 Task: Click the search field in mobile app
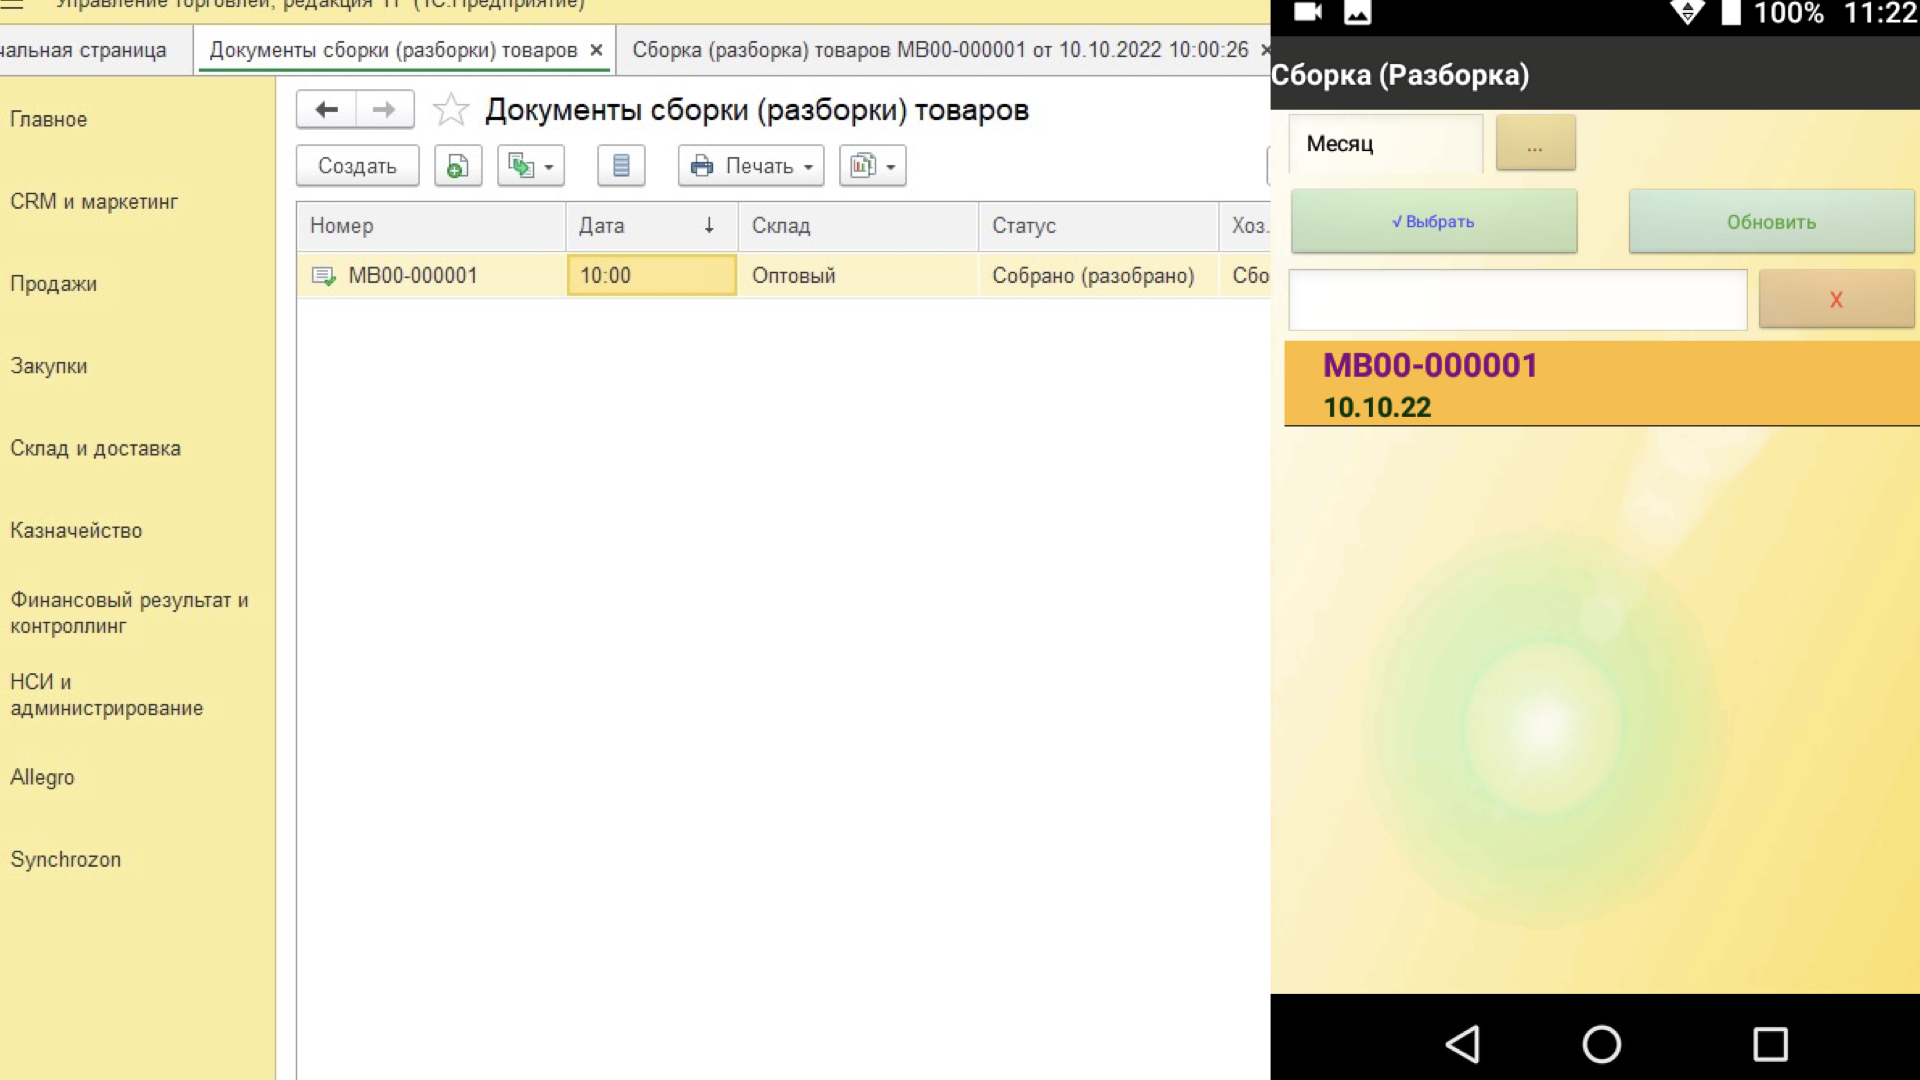(1518, 299)
